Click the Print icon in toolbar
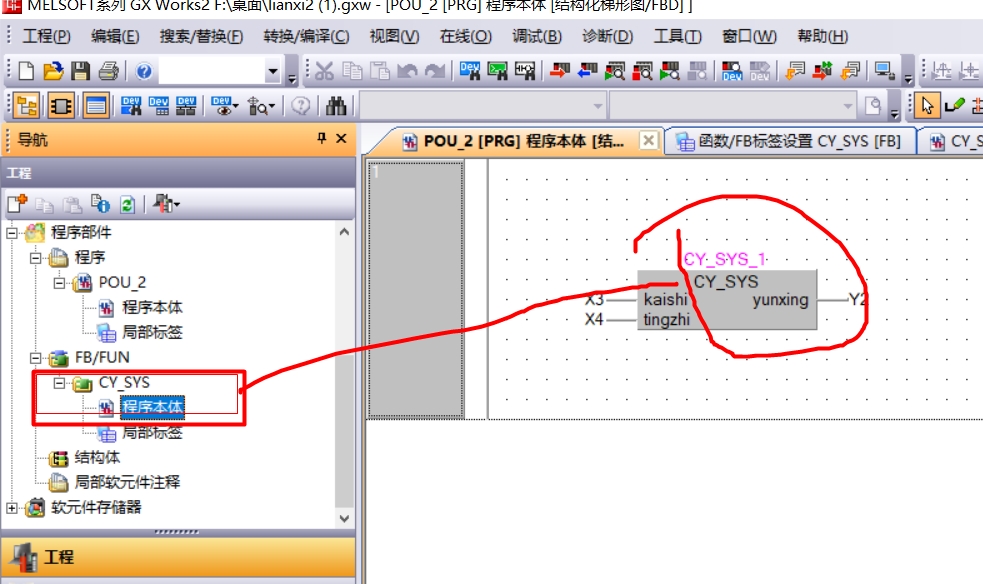Viewport: 983px width, 584px height. coord(108,71)
